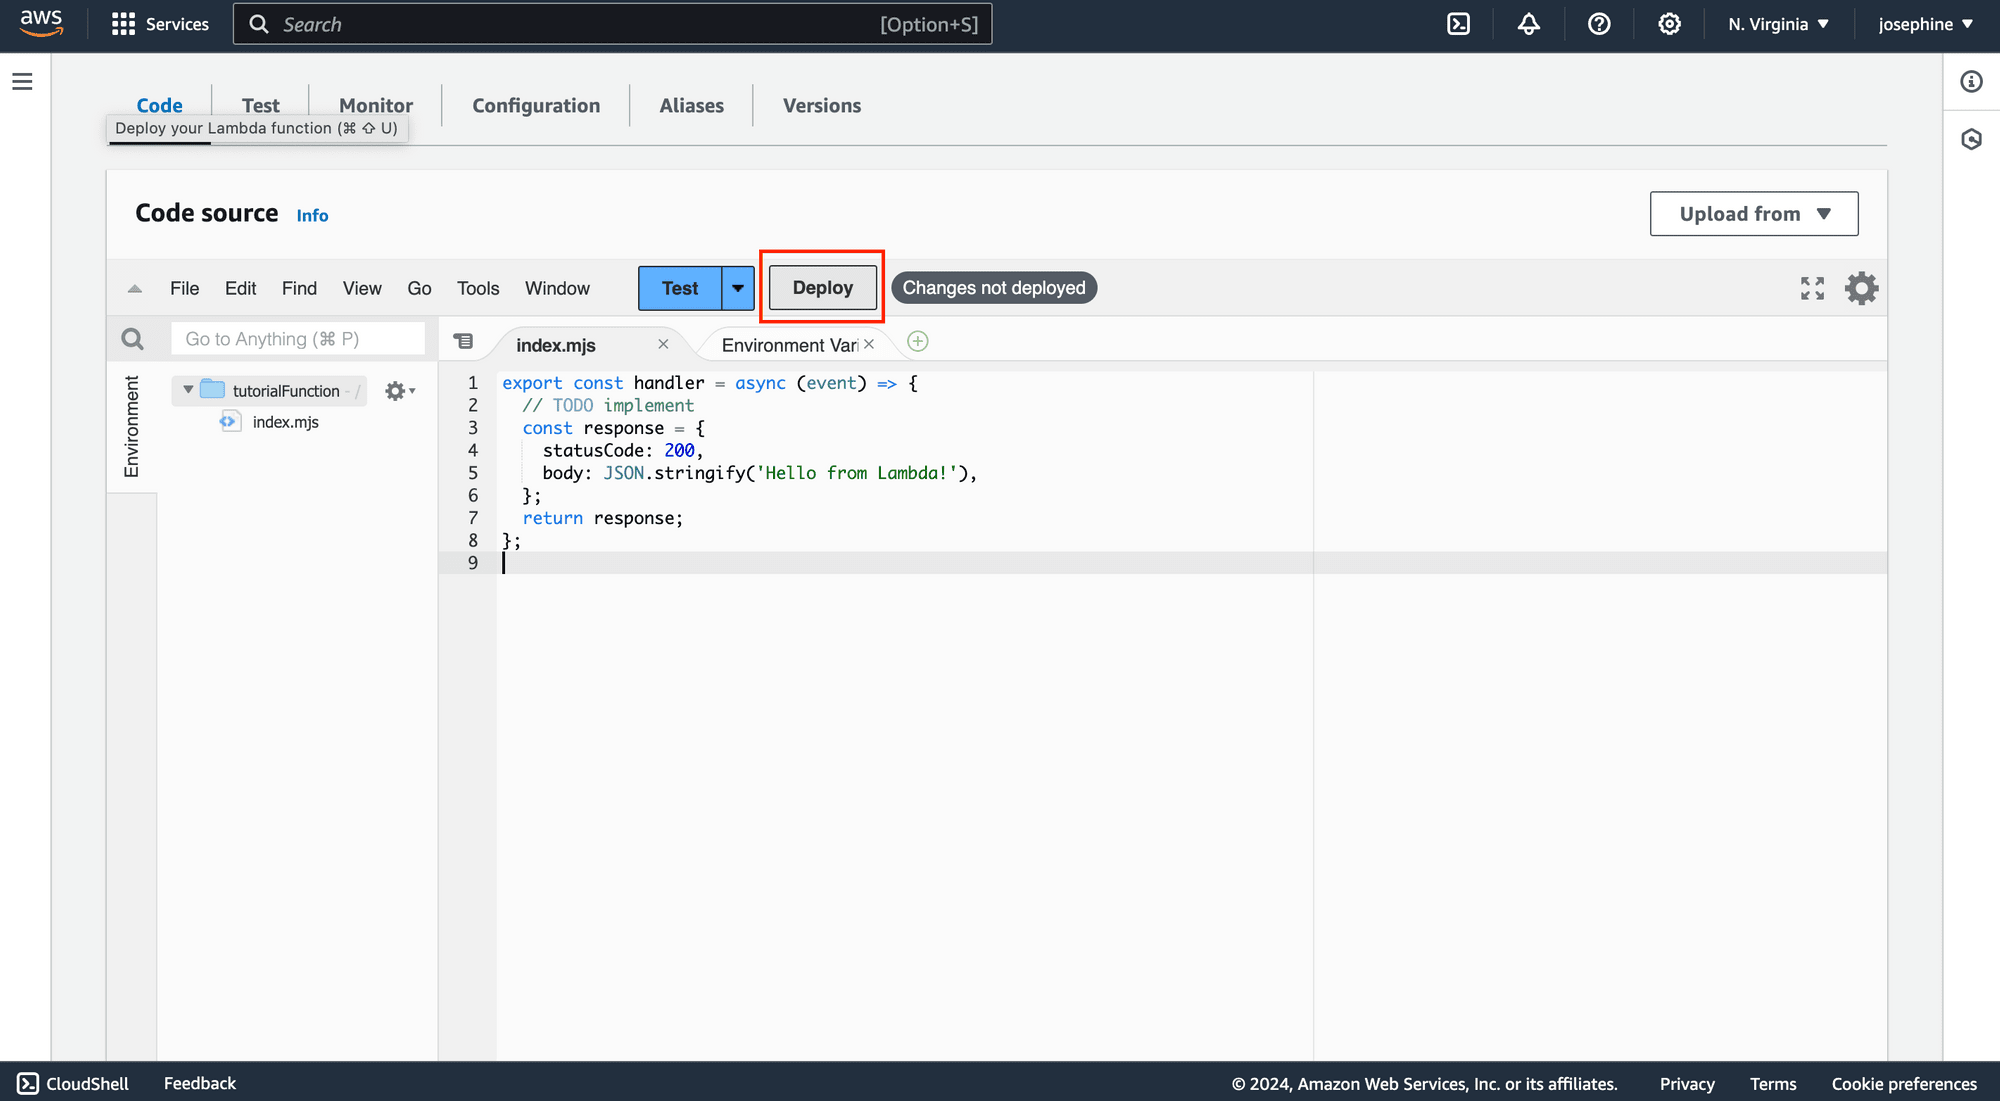The width and height of the screenshot is (2000, 1101).
Task: Click the Test button to run function
Action: [x=679, y=286]
